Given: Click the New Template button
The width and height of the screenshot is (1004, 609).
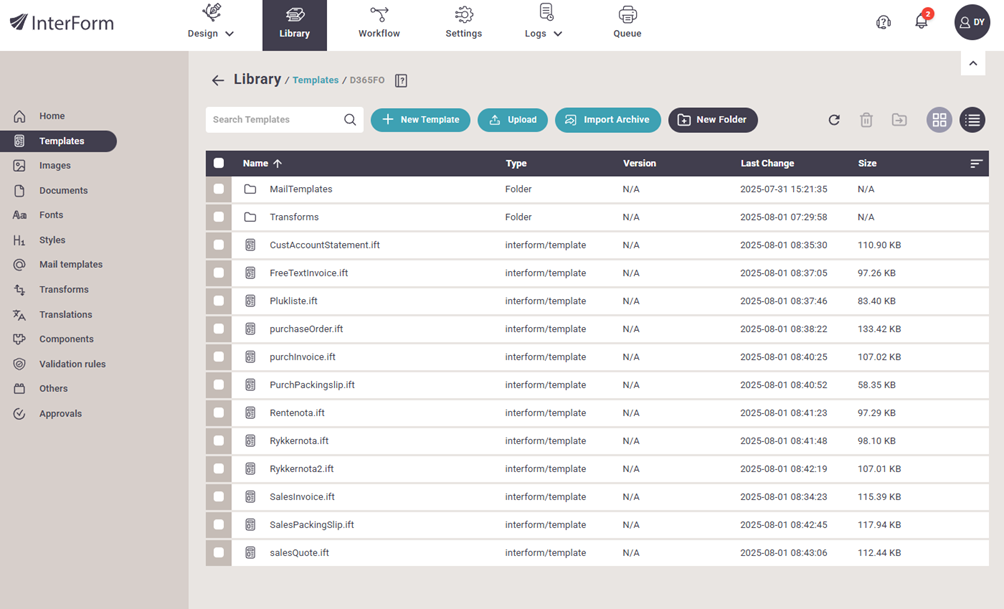Looking at the screenshot, I should pos(420,120).
